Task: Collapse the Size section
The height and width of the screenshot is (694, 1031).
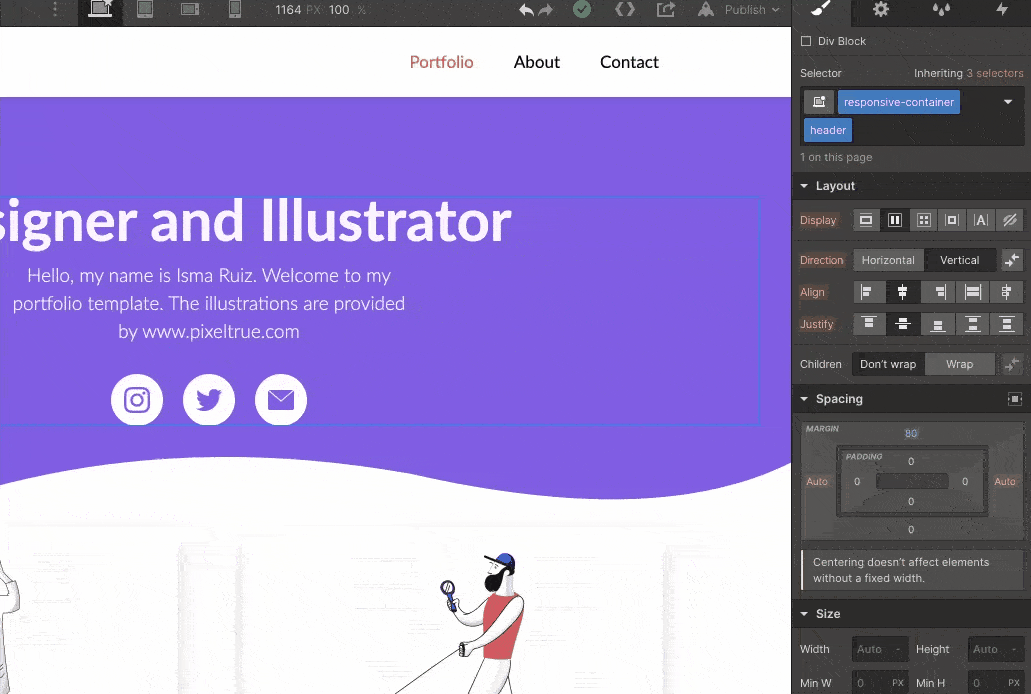Action: point(804,614)
